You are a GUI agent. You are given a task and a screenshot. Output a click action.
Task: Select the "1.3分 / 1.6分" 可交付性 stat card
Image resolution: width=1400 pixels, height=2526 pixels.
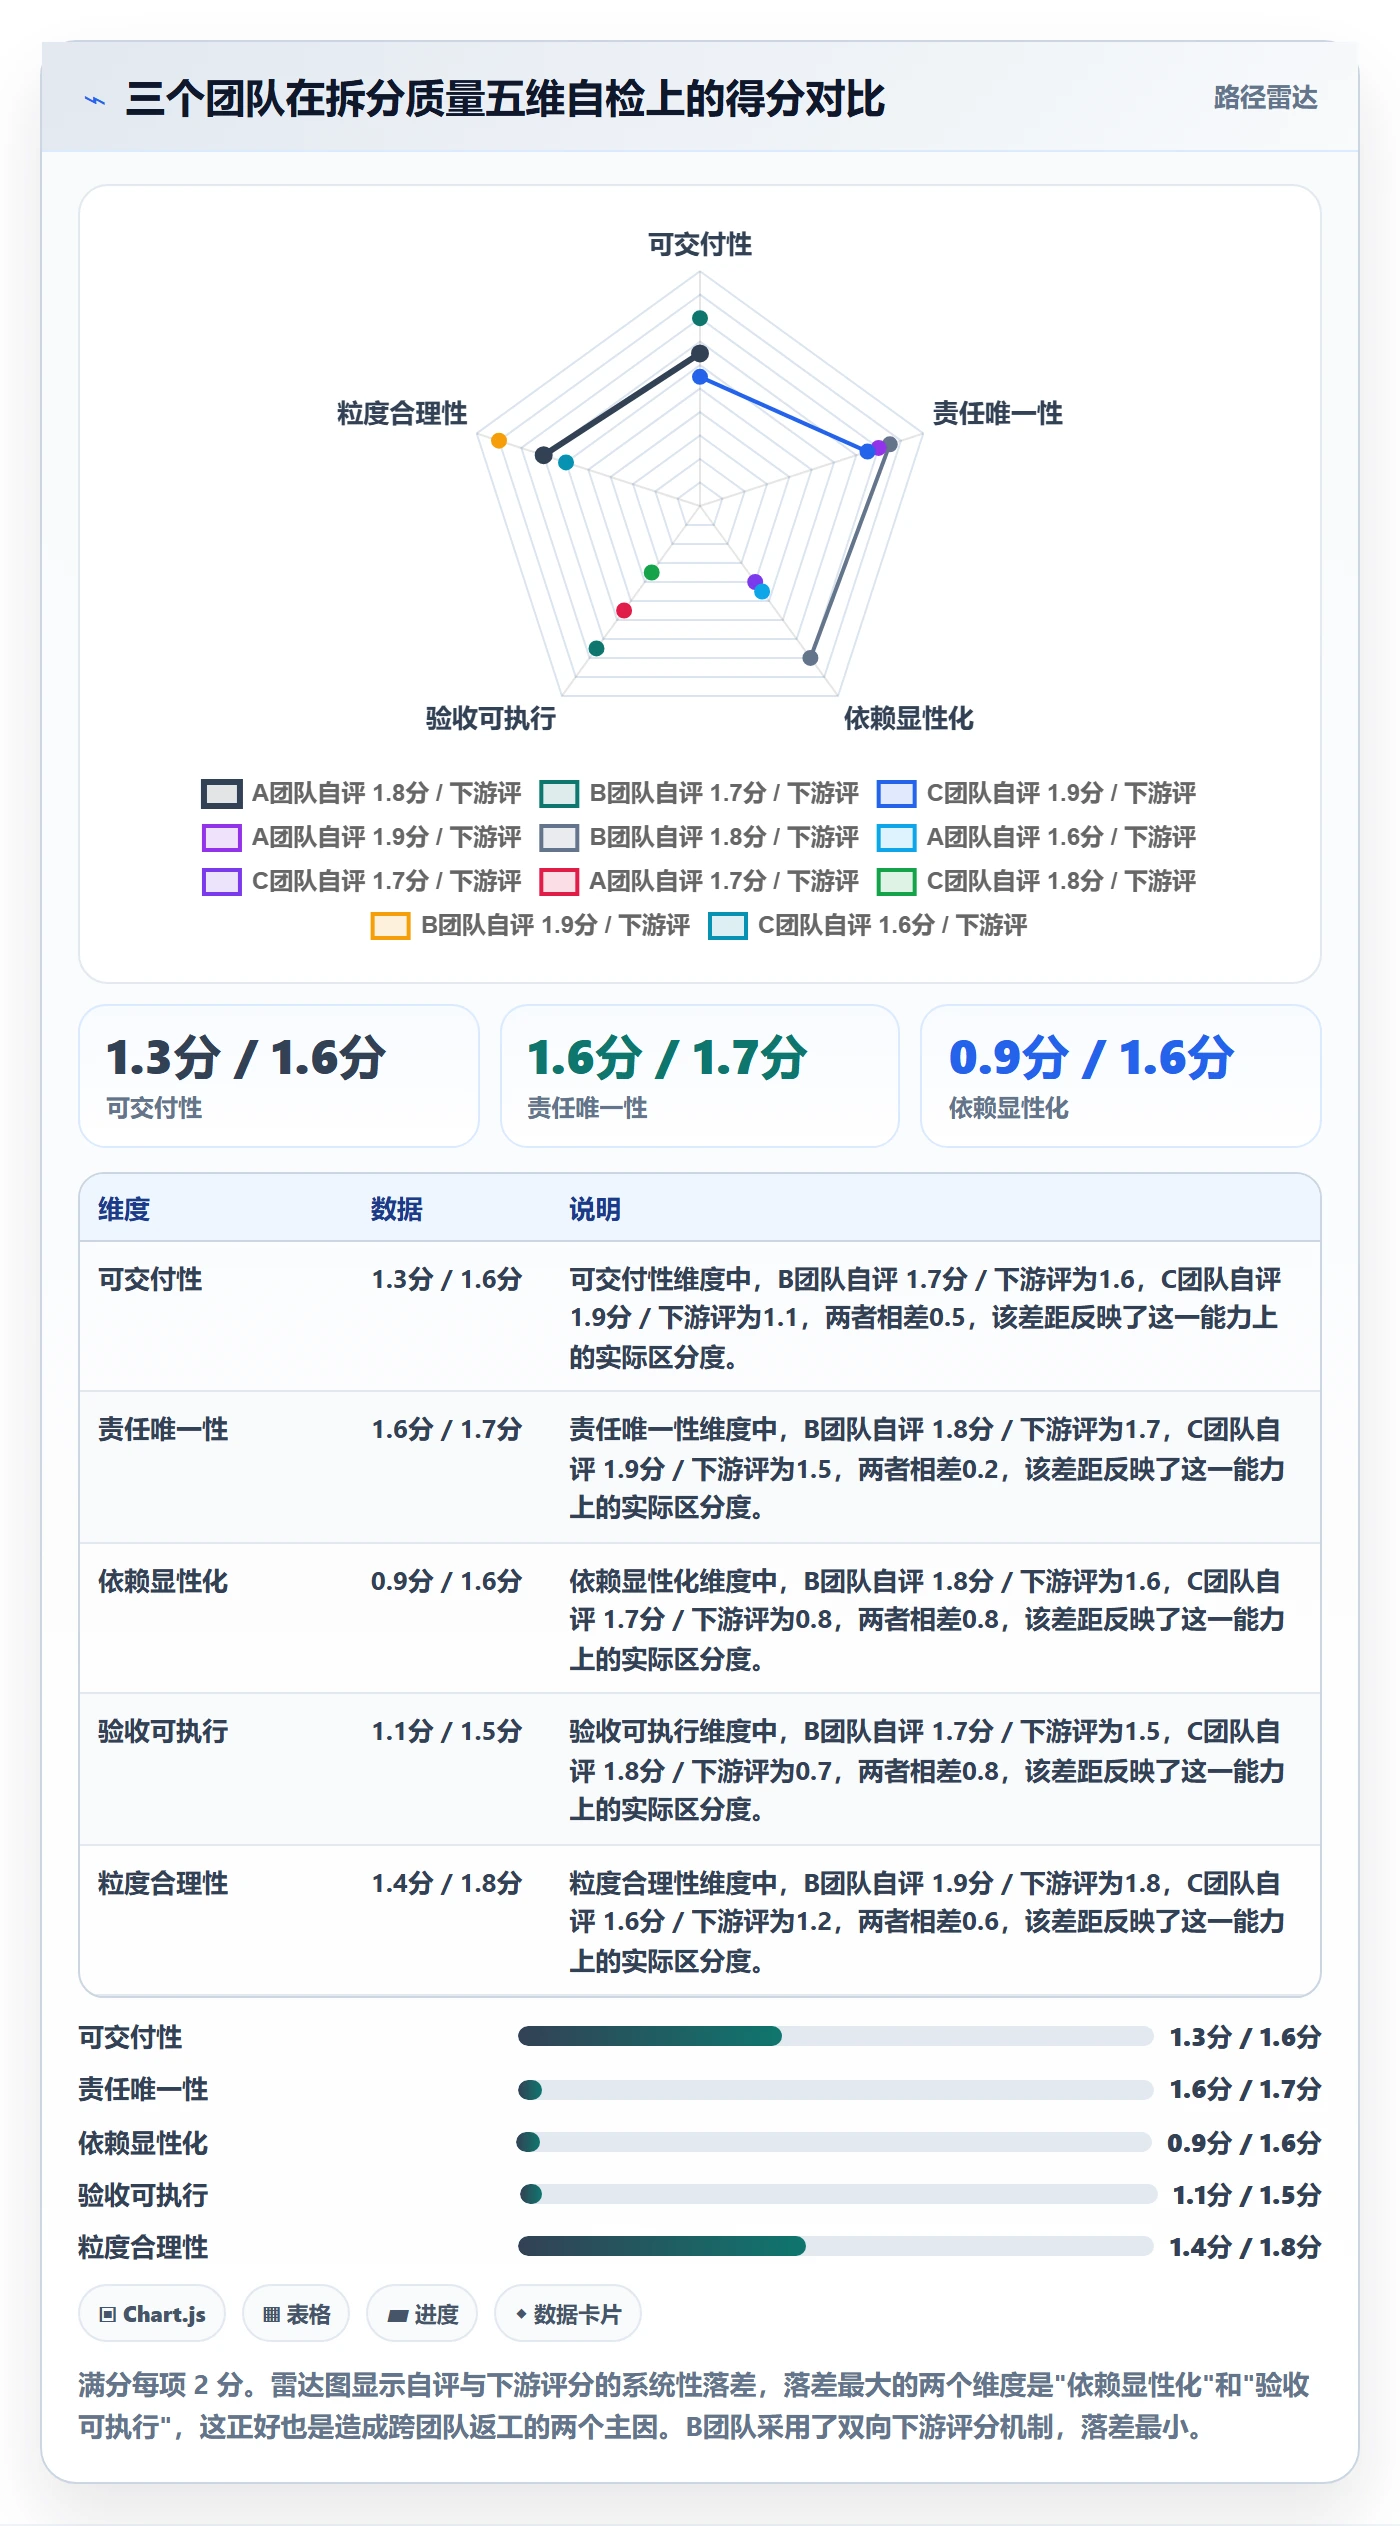pos(279,1076)
